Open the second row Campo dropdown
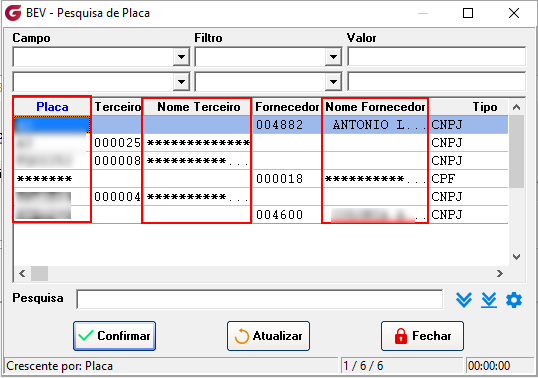The height and width of the screenshot is (378, 538). (181, 82)
